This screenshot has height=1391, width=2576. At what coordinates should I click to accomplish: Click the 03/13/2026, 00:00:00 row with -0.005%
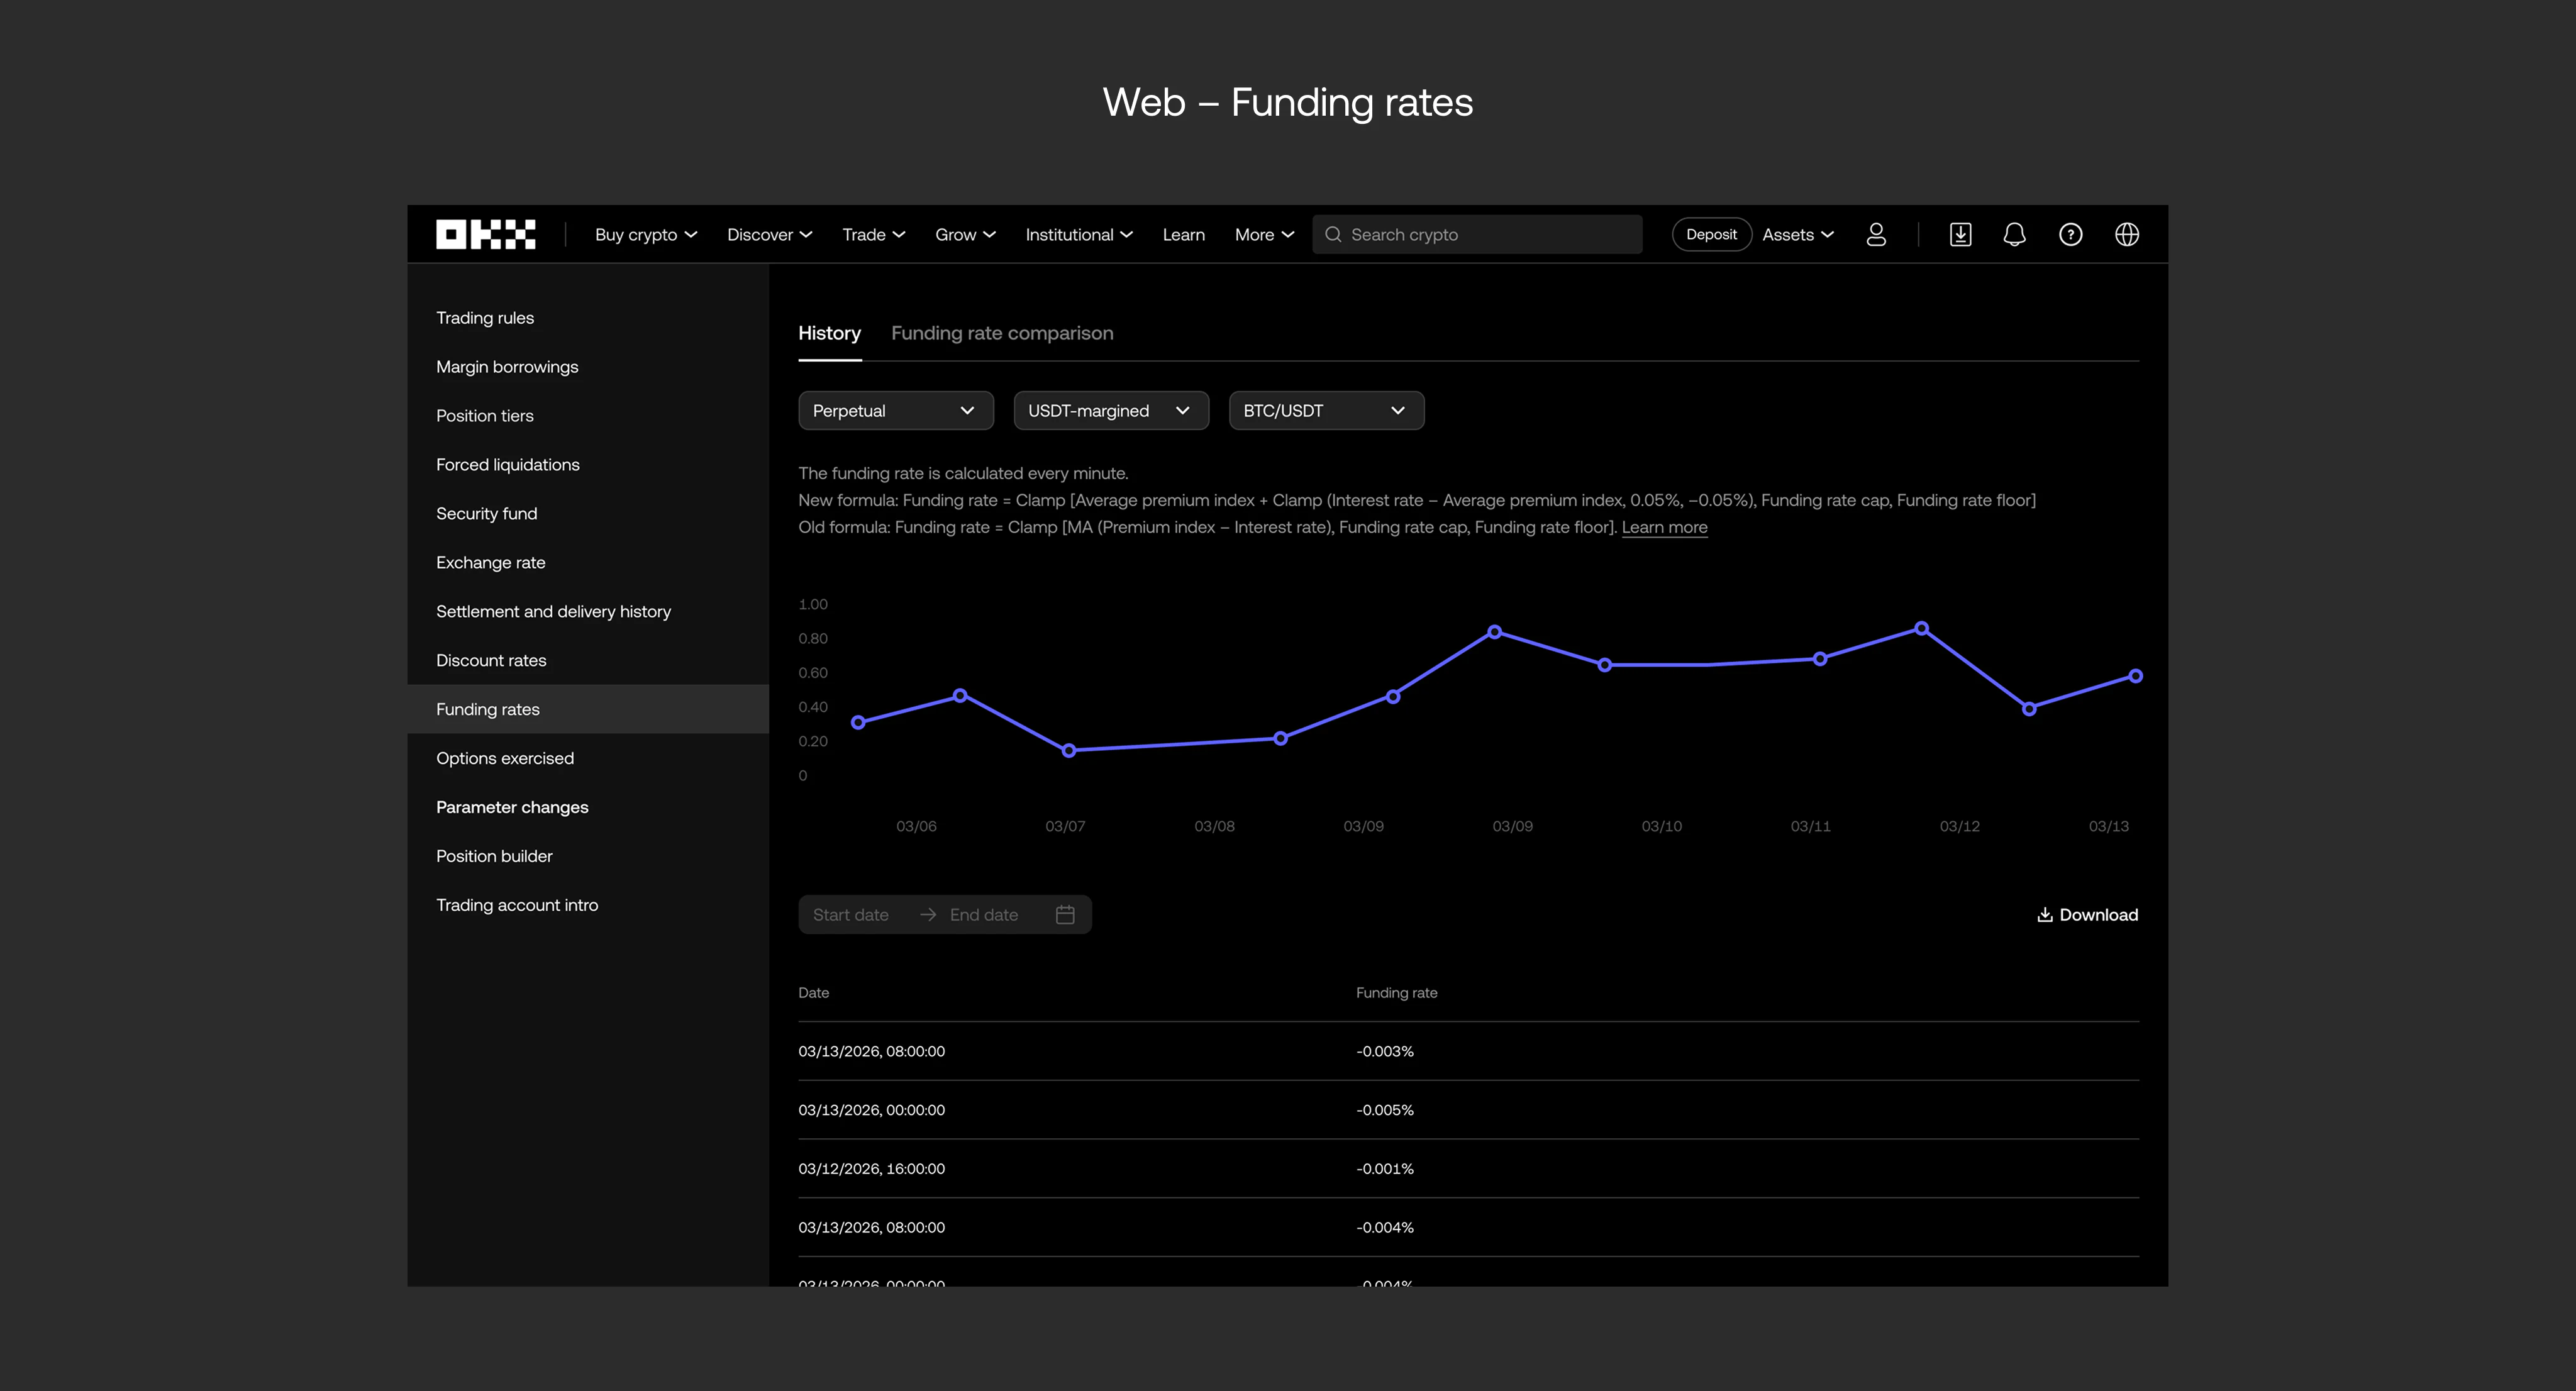coord(1468,1110)
